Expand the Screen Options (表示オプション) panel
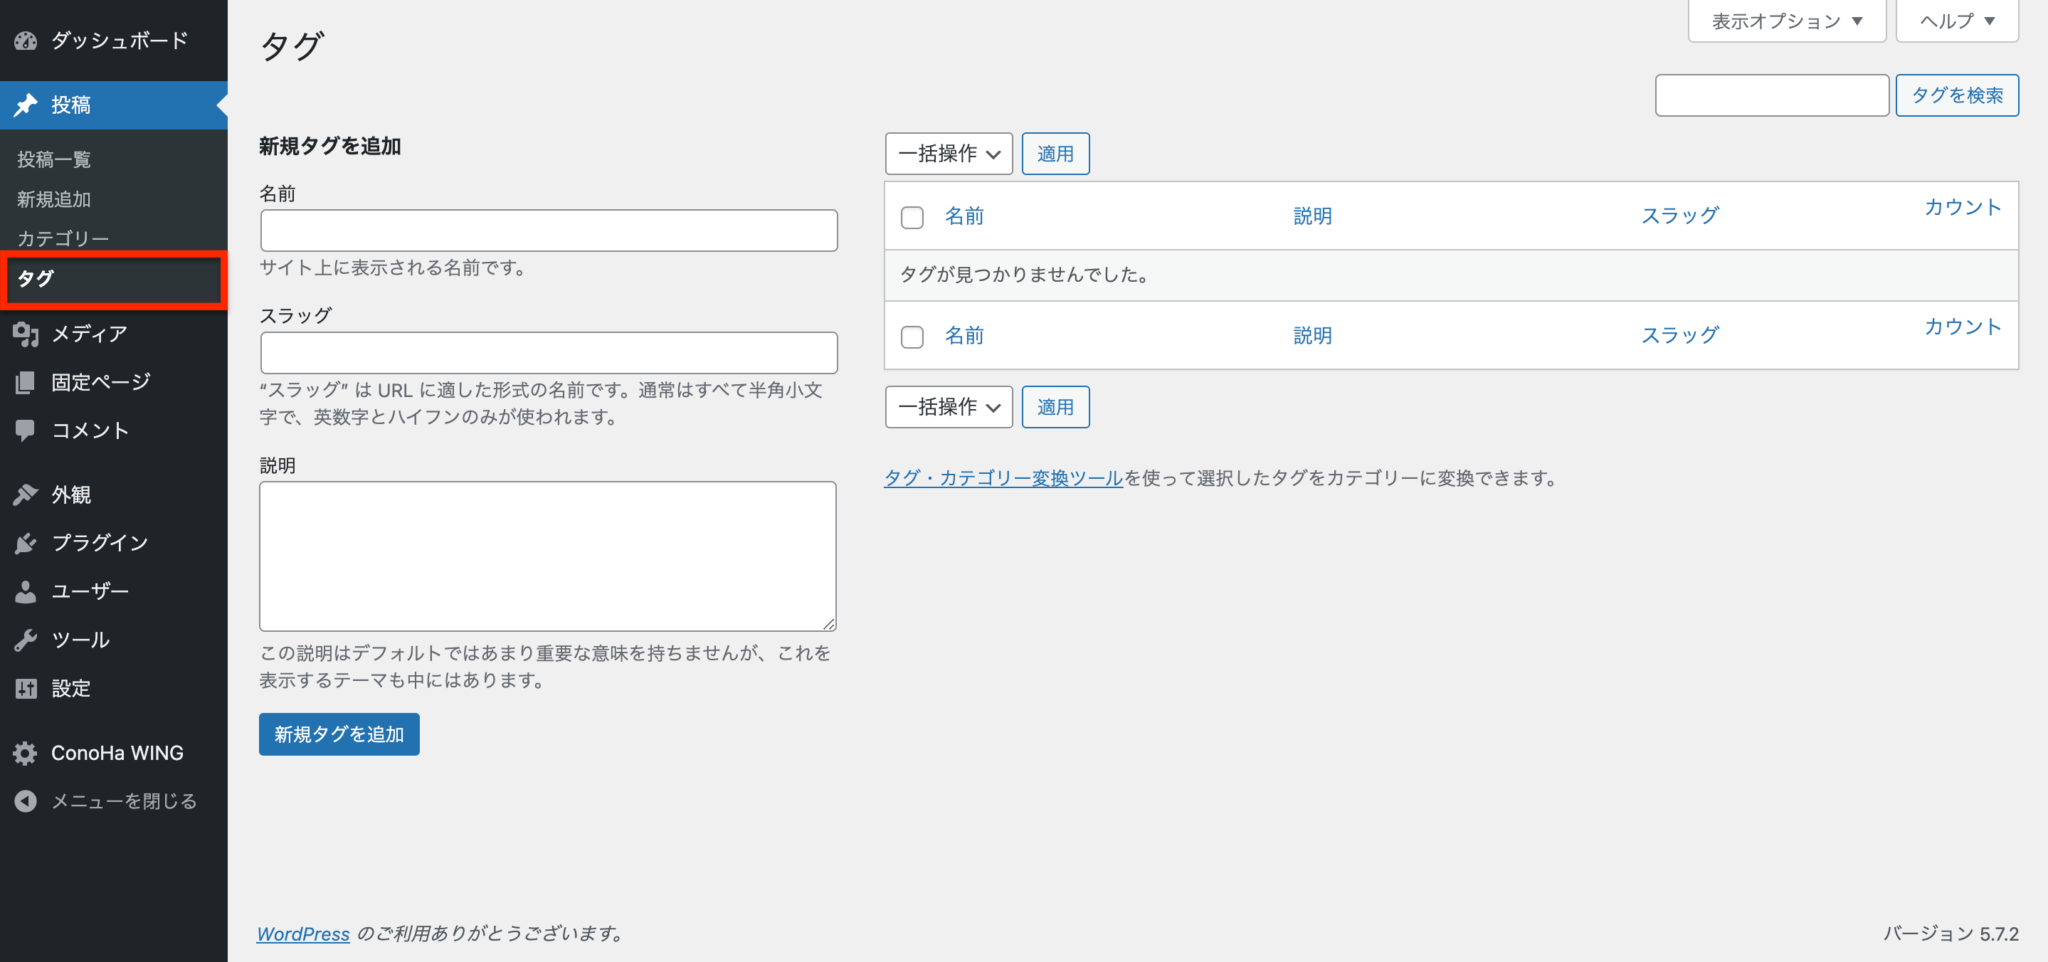Image resolution: width=2048 pixels, height=962 pixels. (1786, 21)
